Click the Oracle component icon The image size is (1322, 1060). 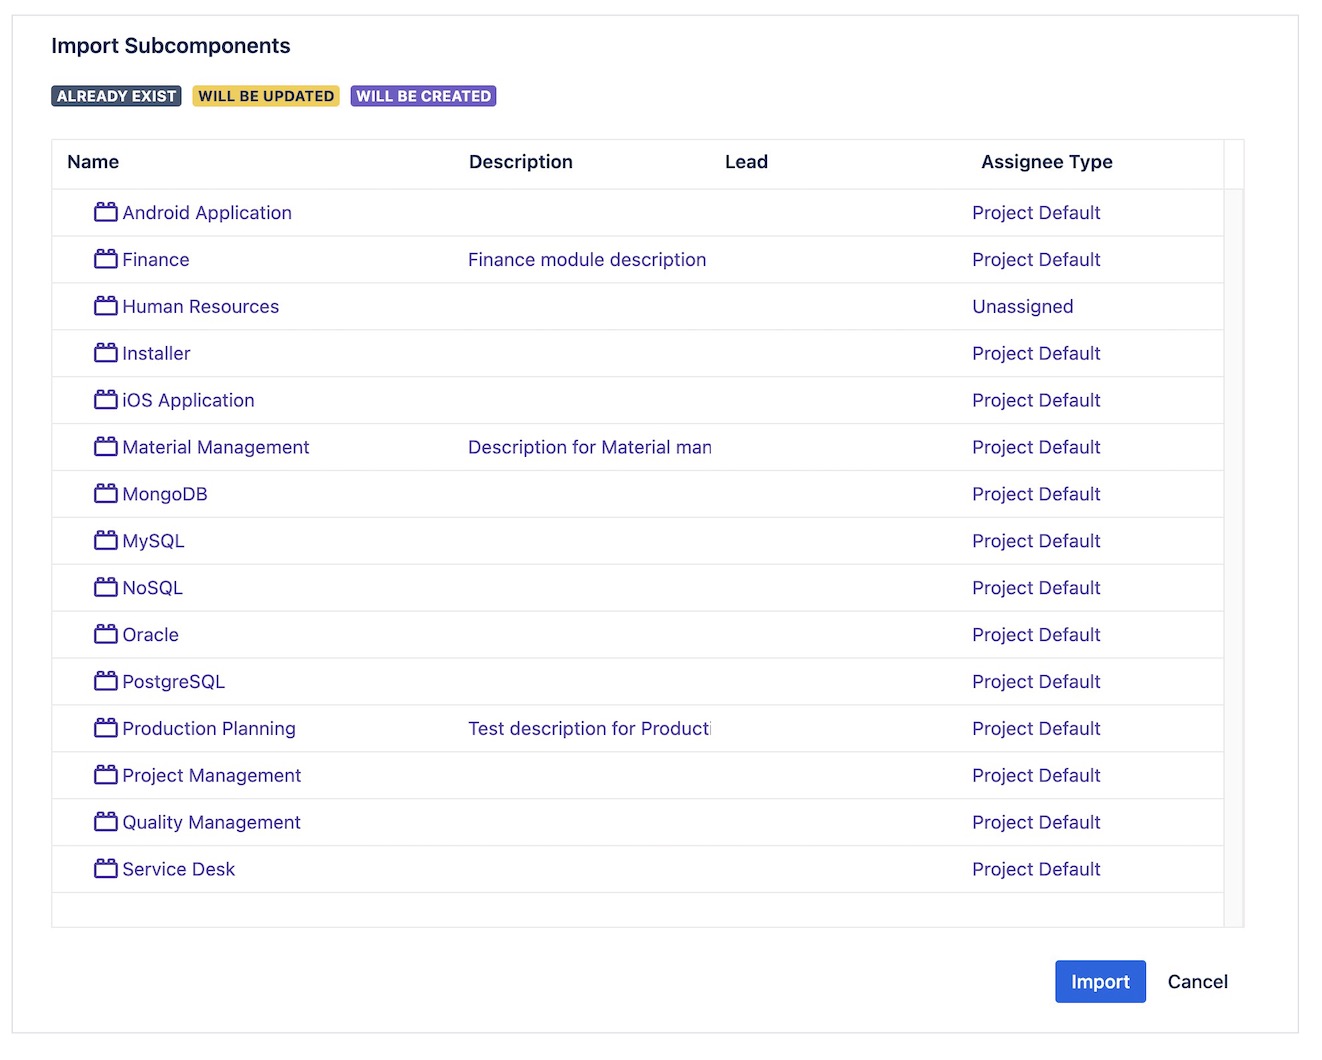point(106,634)
